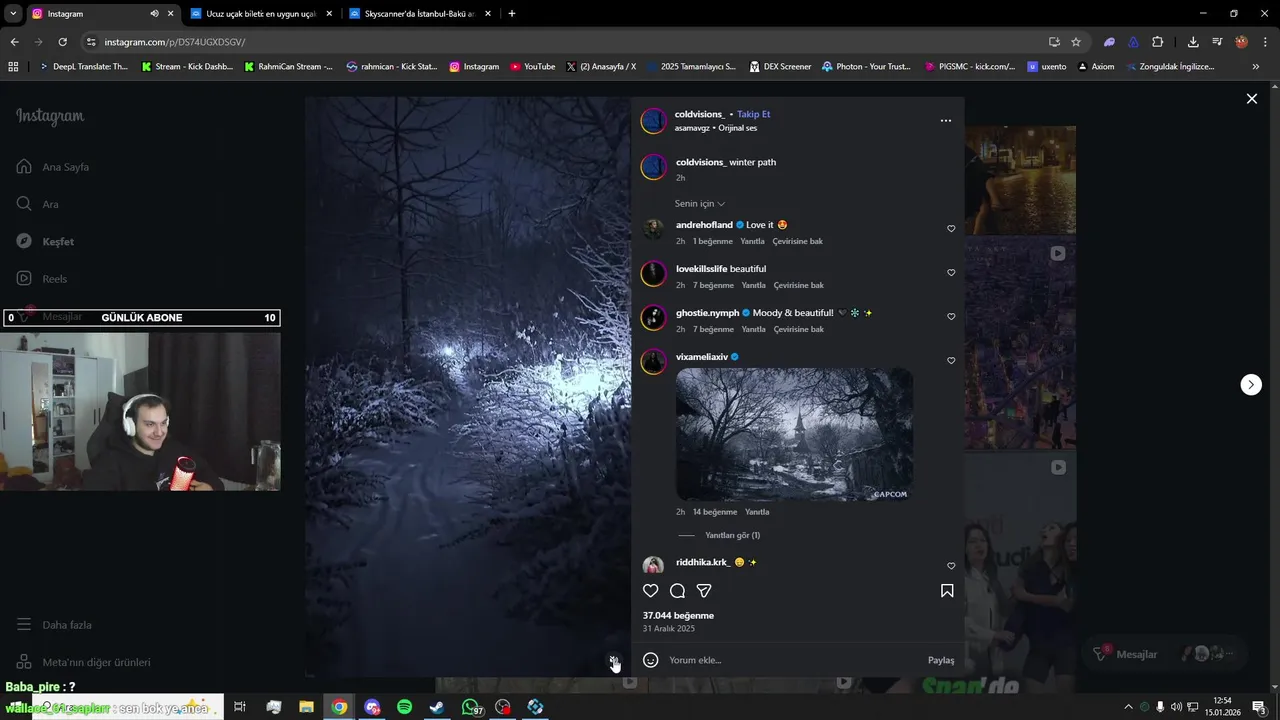Click the address bar URL
Screen dimensions: 1280x720
(x=175, y=42)
